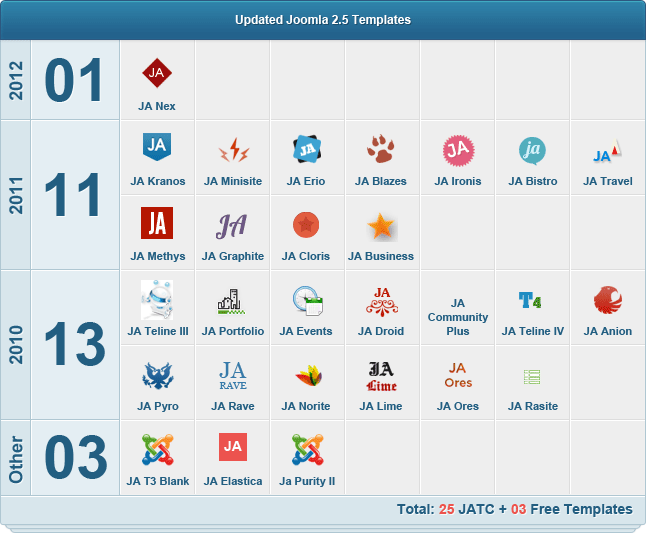Image resolution: width=646 pixels, height=533 pixels.
Task: Click the JA Elastica red square icon
Action: (233, 447)
